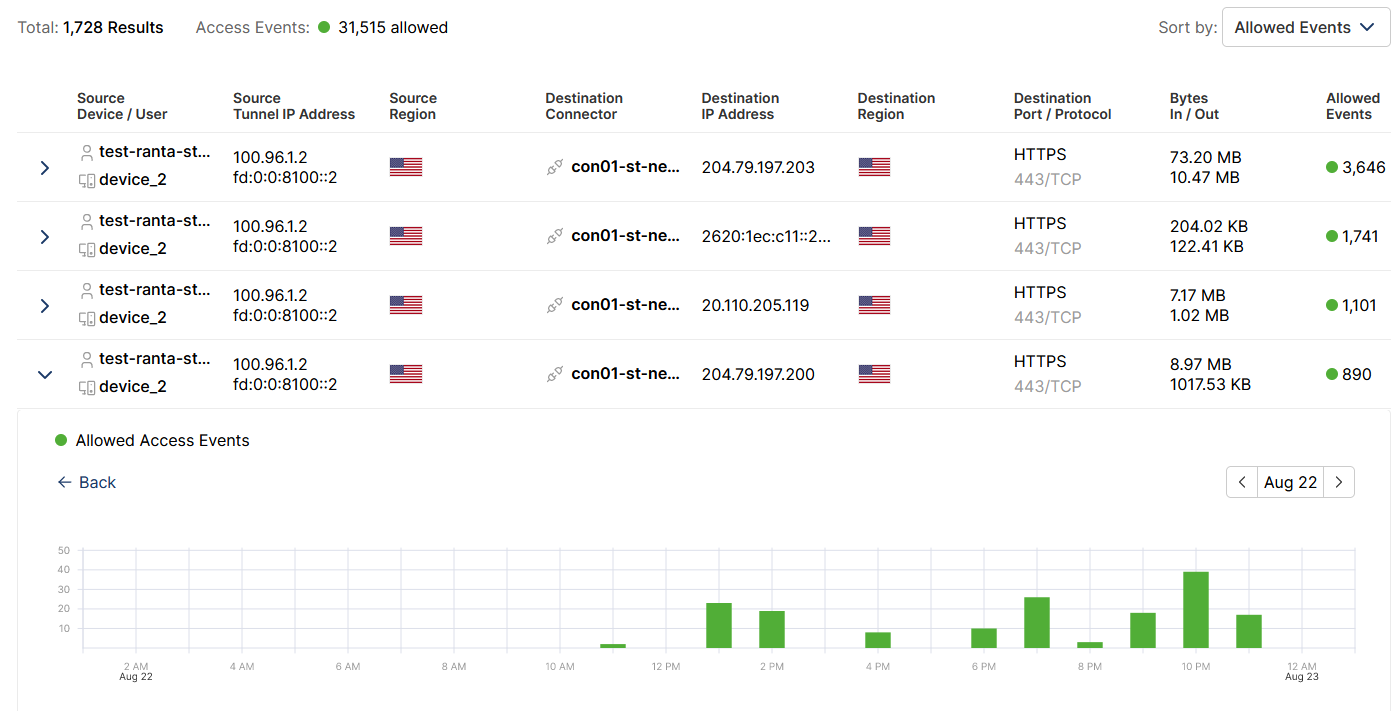Go to next day after Aug 22
The height and width of the screenshot is (711, 1392).
coord(1339,482)
